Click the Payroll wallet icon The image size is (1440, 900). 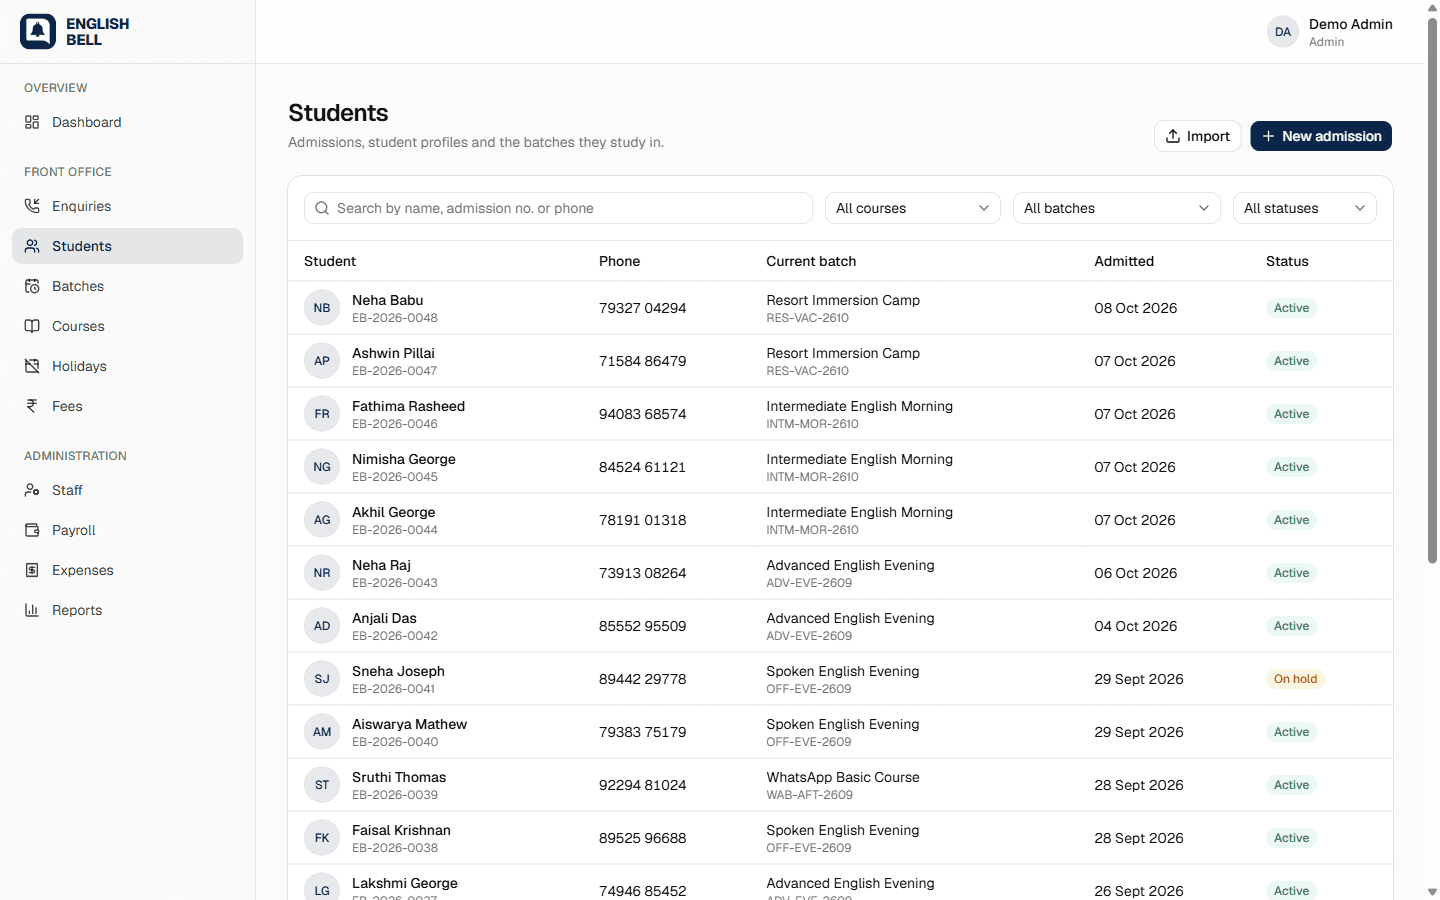click(x=32, y=530)
